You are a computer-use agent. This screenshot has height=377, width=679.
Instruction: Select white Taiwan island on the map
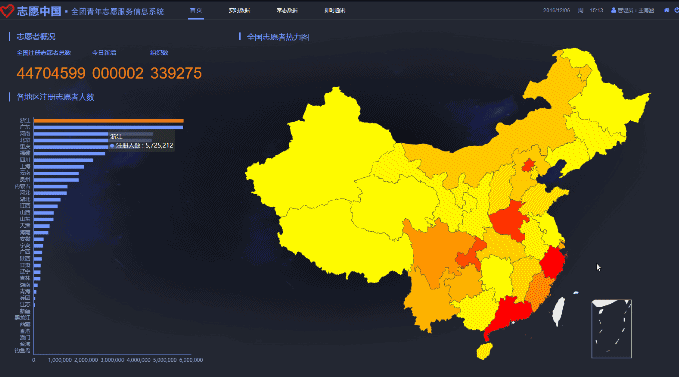[558, 311]
